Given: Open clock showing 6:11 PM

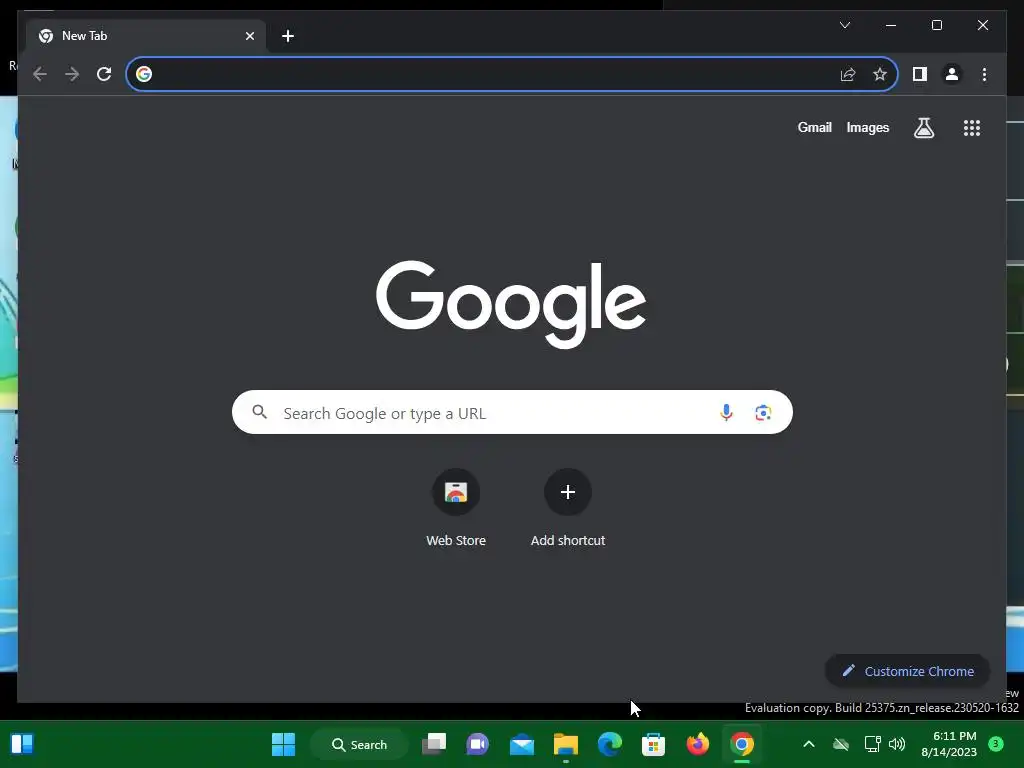Looking at the screenshot, I should (x=949, y=744).
